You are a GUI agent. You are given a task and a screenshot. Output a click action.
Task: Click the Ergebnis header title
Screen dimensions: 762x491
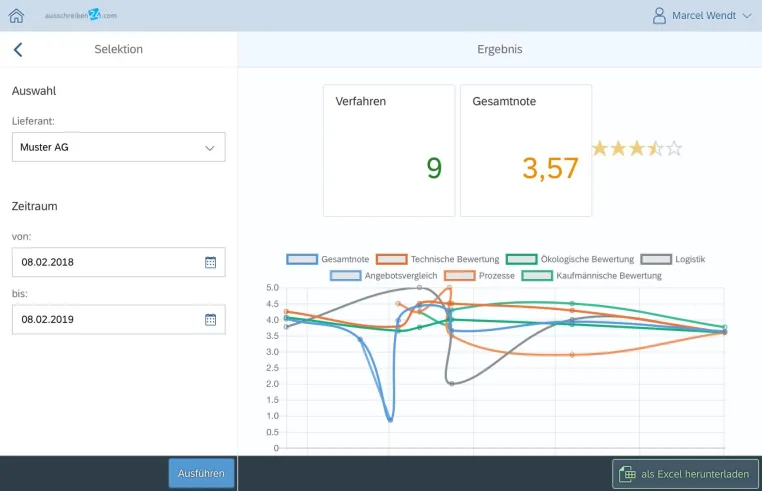500,49
